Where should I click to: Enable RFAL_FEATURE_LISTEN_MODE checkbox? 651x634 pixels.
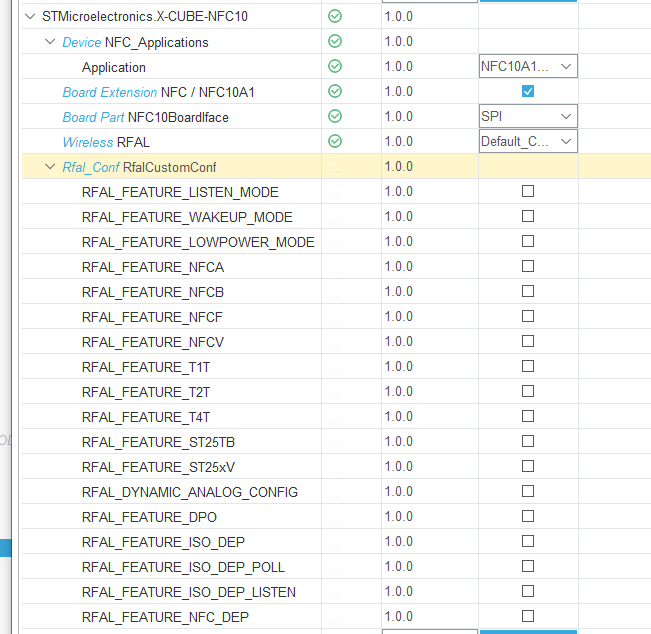coord(528,191)
